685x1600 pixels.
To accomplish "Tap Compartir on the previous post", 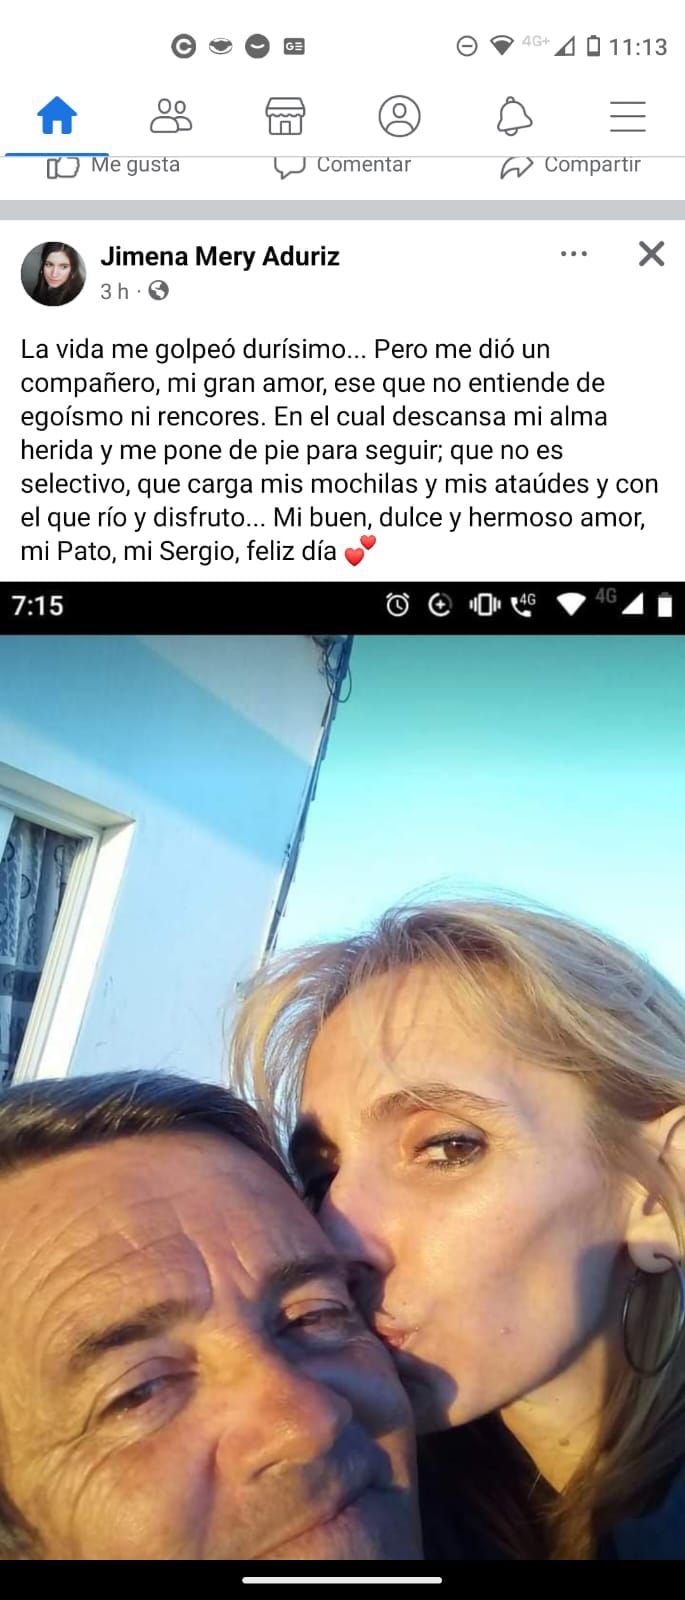I will (x=570, y=166).
